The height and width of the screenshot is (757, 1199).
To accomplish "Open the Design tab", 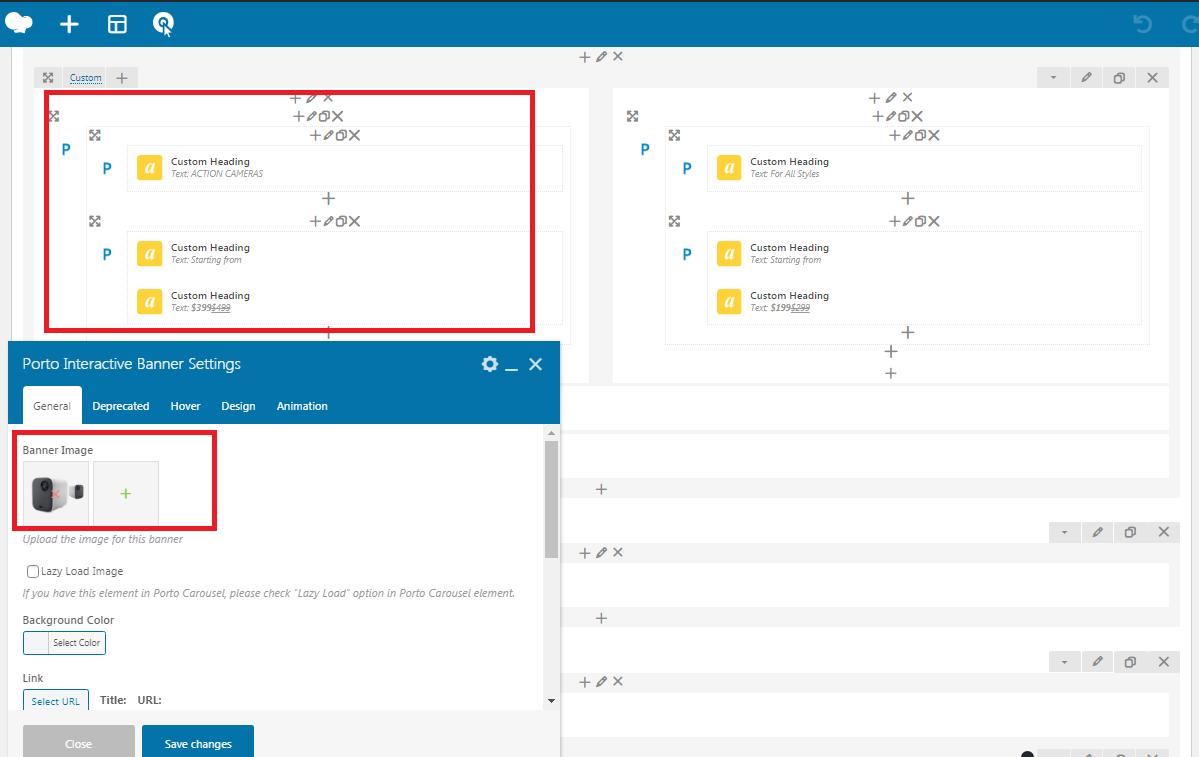I will coord(238,406).
